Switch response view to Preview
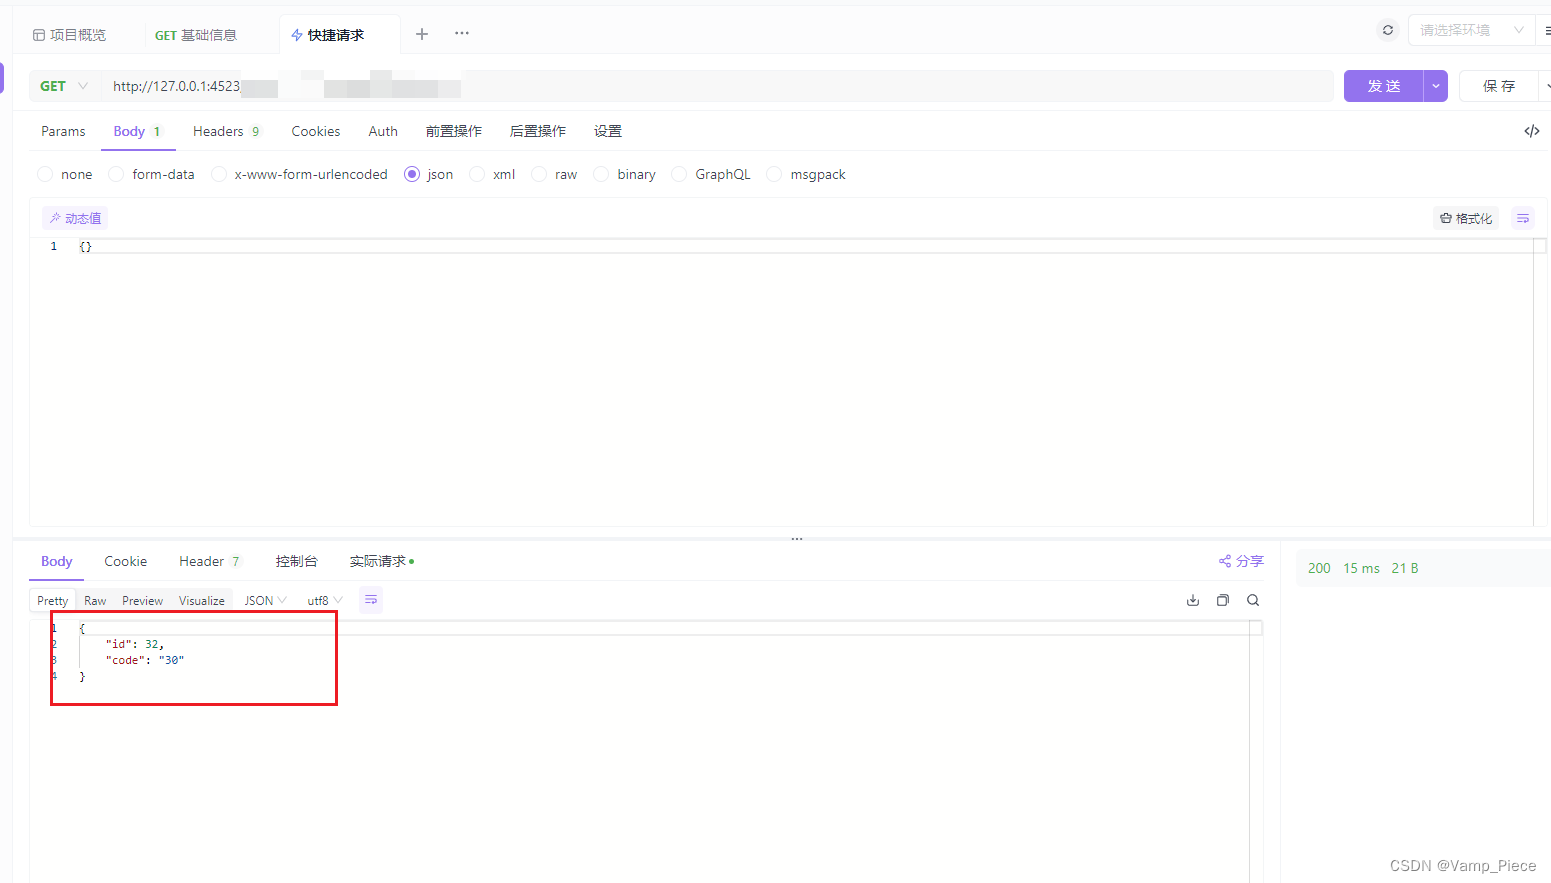Image resolution: width=1551 pixels, height=883 pixels. coord(143,600)
